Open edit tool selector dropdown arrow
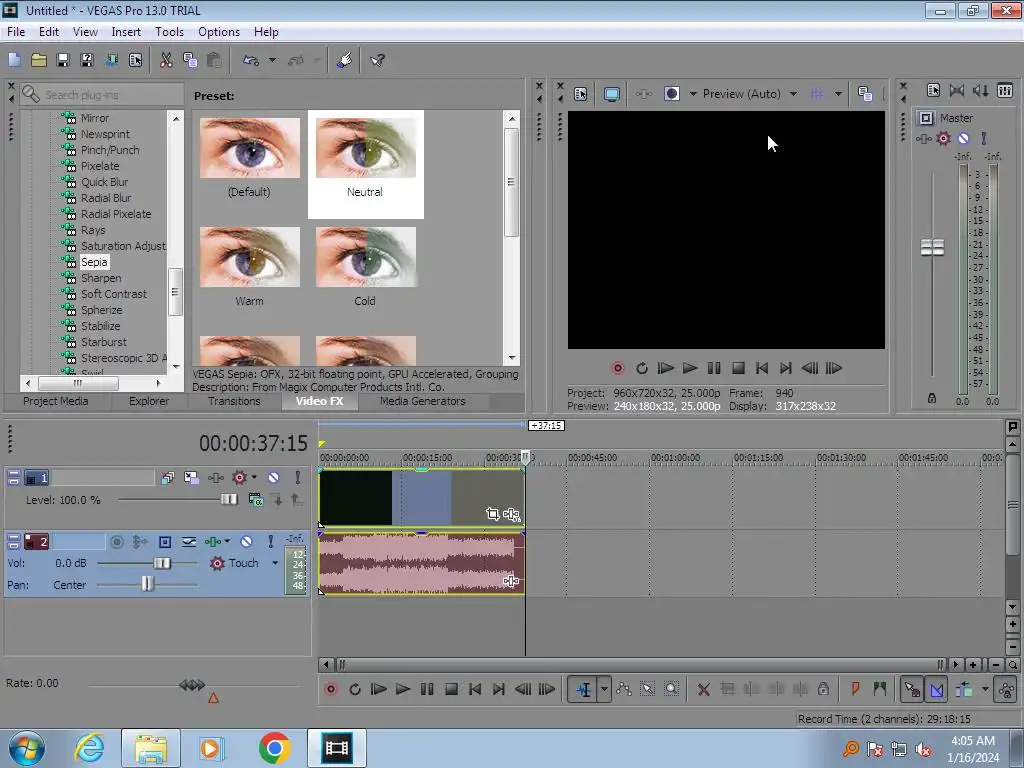1024x768 pixels. pos(604,689)
